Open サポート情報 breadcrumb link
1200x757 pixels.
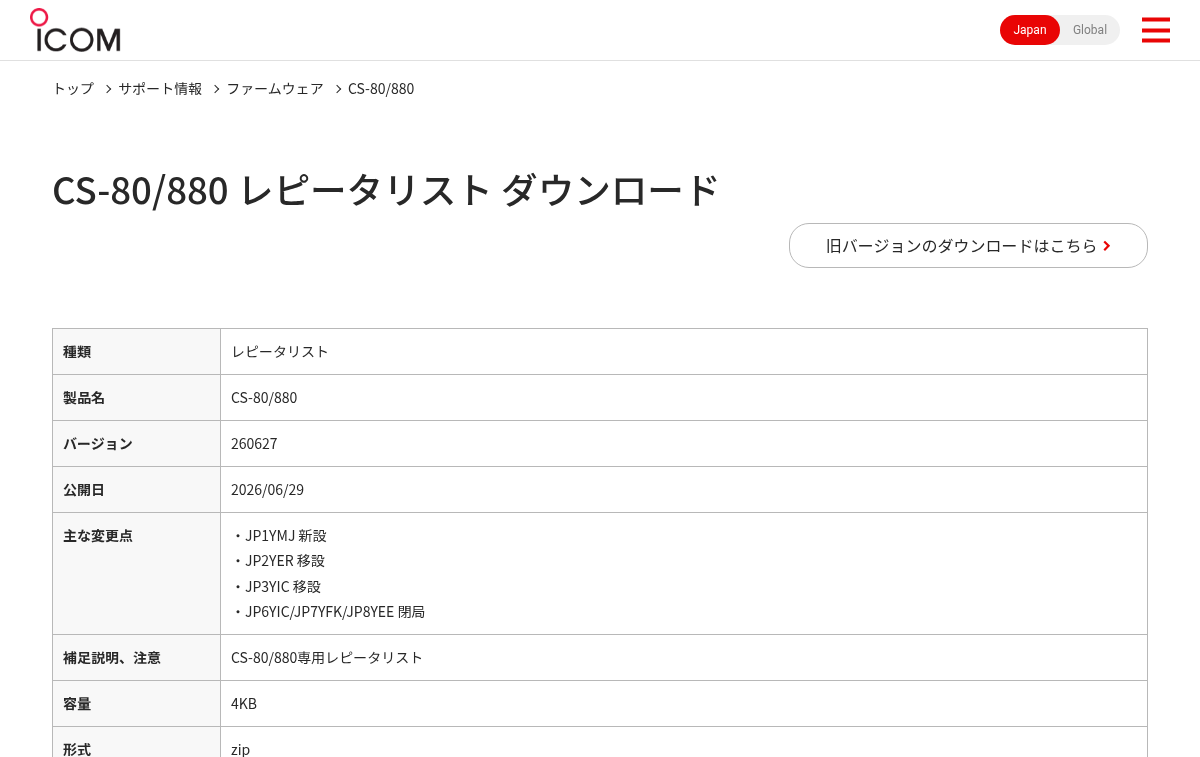(160, 89)
